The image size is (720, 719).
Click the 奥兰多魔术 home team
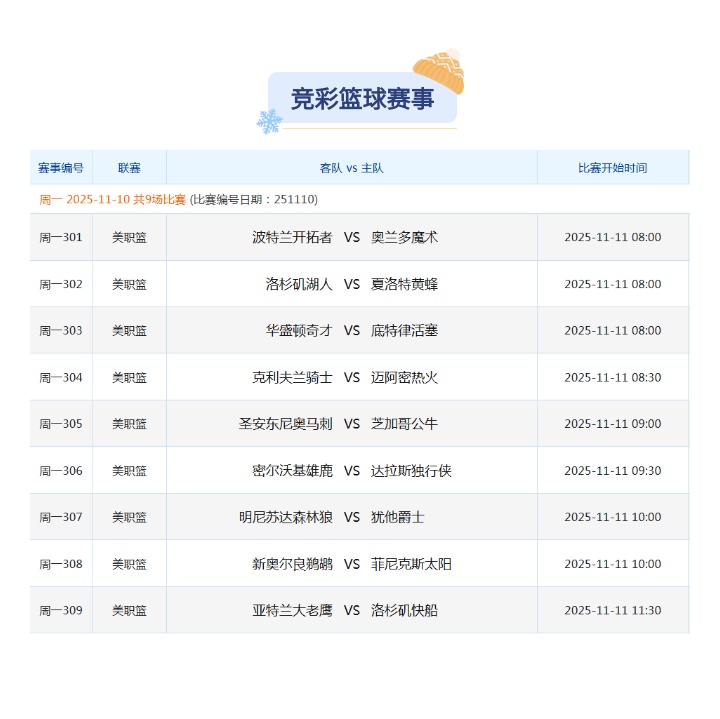coord(404,237)
